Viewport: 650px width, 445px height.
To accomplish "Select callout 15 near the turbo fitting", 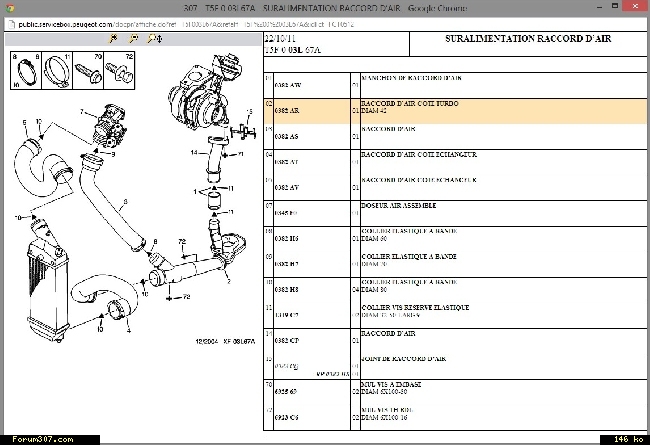I will 249,112.
